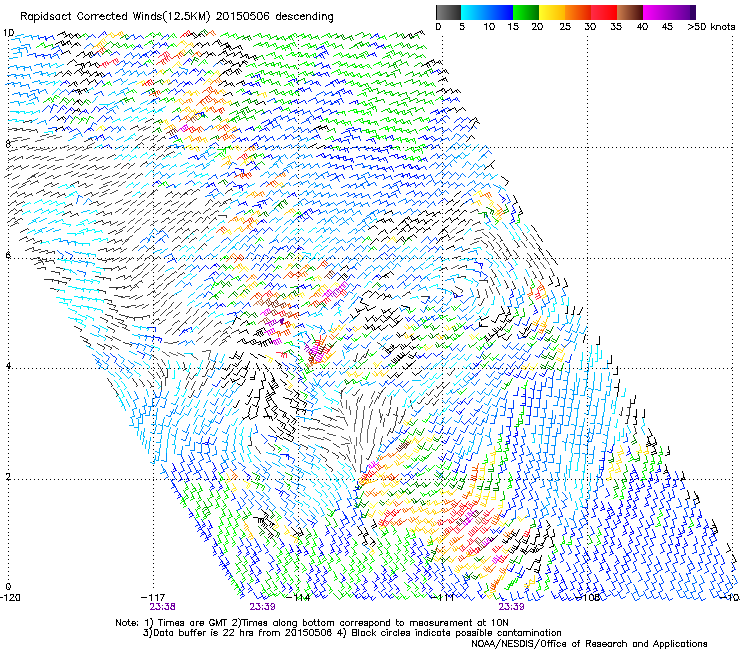740x650 pixels.
Task: Click the "Black circles indicate possible contamination" note
Action: click(x=456, y=633)
